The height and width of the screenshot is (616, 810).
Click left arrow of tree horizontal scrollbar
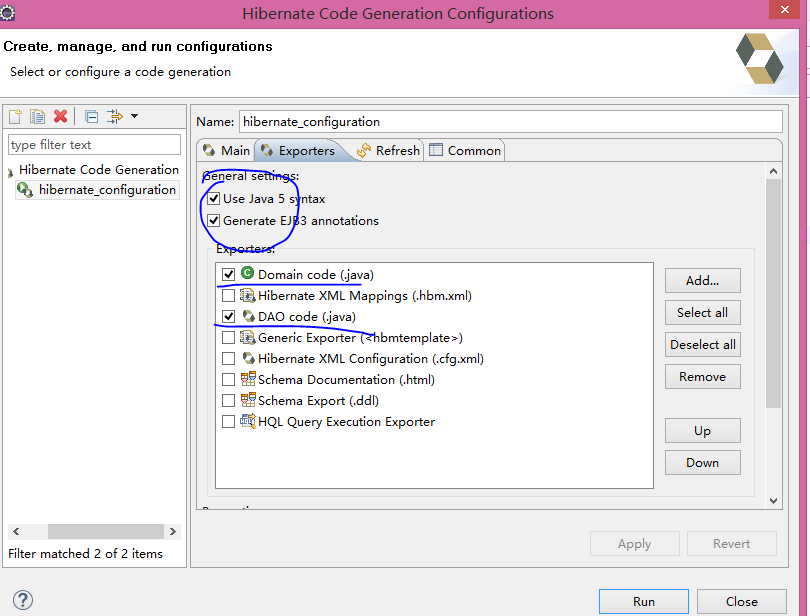16,531
